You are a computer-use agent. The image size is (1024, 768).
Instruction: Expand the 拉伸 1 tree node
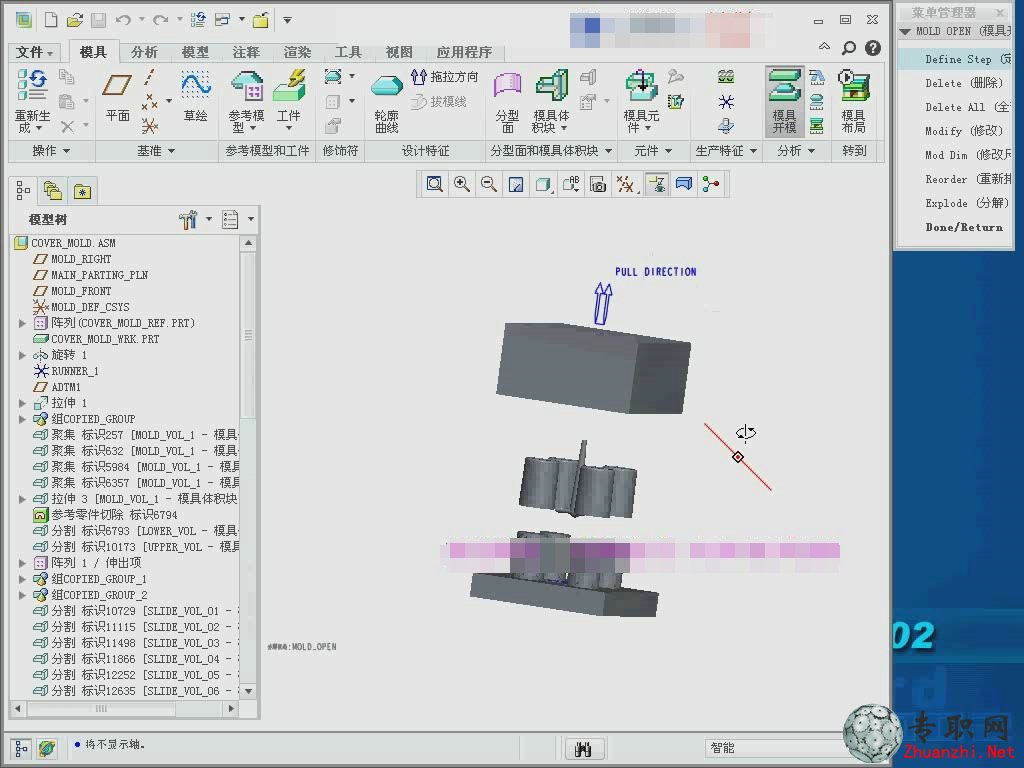click(x=22, y=403)
